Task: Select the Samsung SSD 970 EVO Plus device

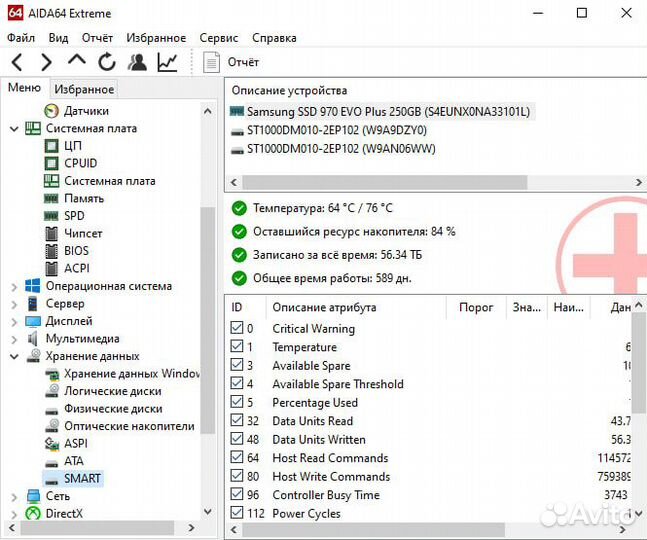Action: pos(382,111)
